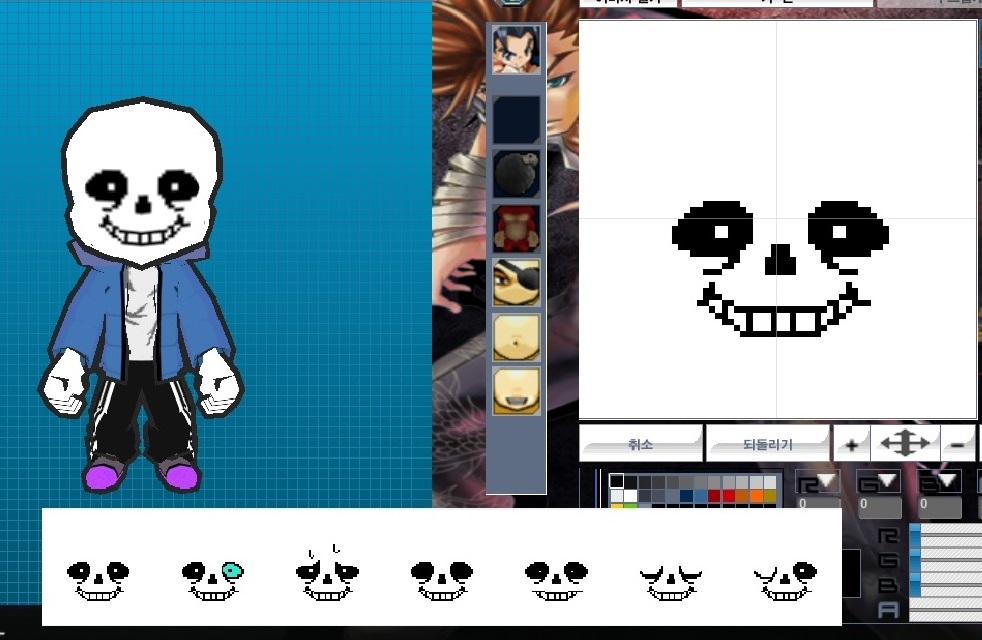This screenshot has width=982, height=640.
Task: Click the 취소 (cancel) button
Action: (640, 443)
